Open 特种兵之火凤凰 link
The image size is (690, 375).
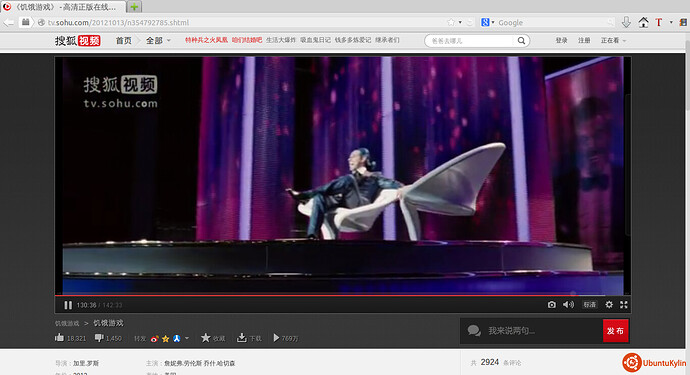click(206, 40)
